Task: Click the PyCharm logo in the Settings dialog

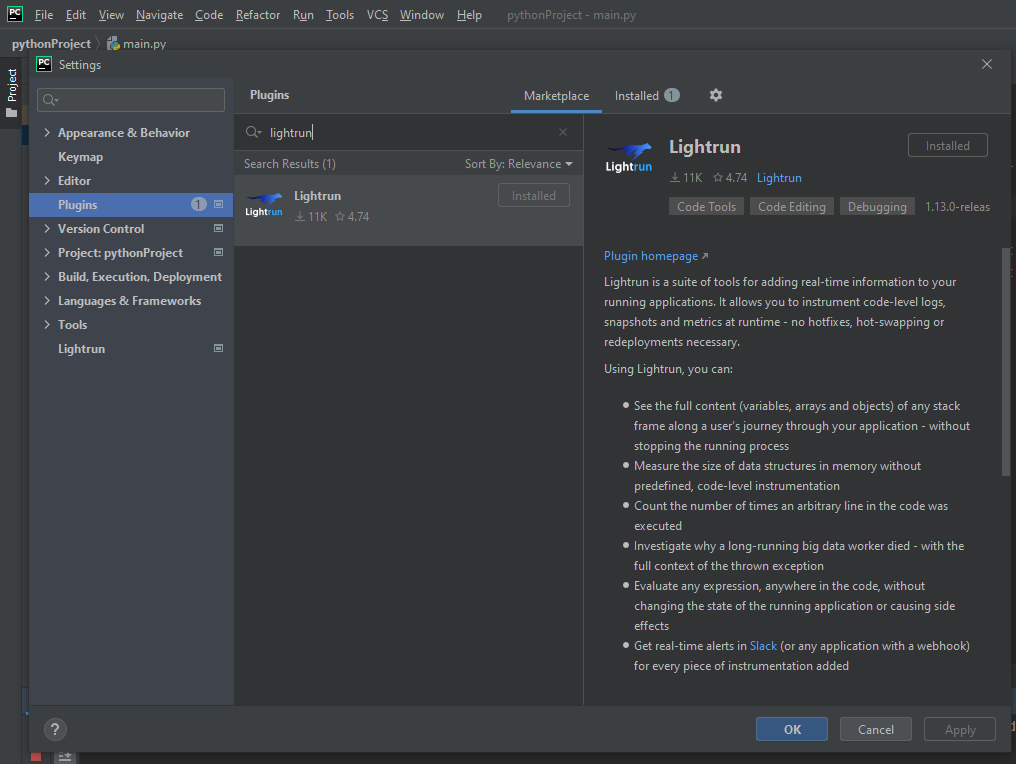Action: click(42, 64)
